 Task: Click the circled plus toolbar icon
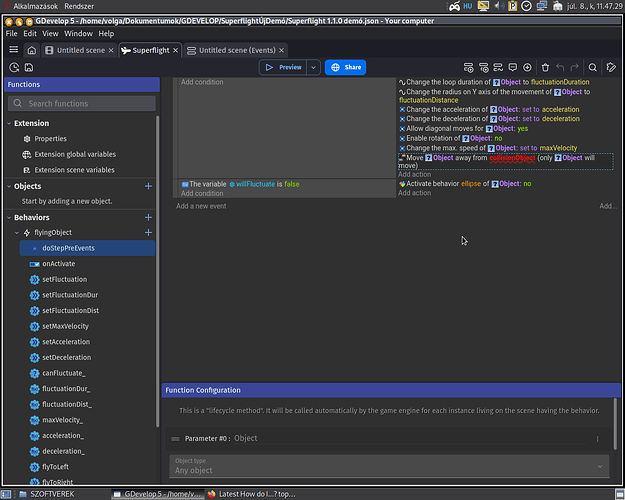527,67
